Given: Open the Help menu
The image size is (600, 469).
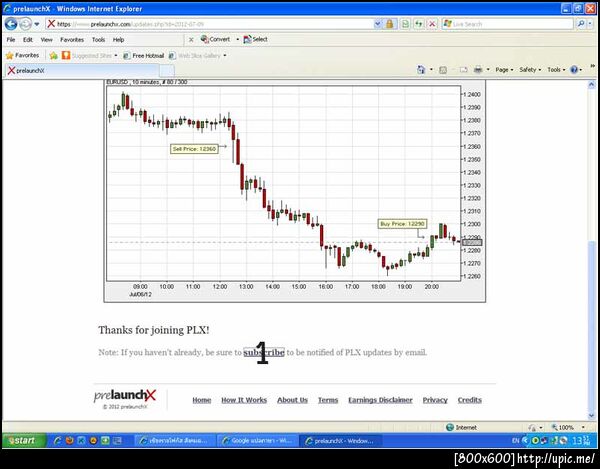Looking at the screenshot, I should coord(119,39).
